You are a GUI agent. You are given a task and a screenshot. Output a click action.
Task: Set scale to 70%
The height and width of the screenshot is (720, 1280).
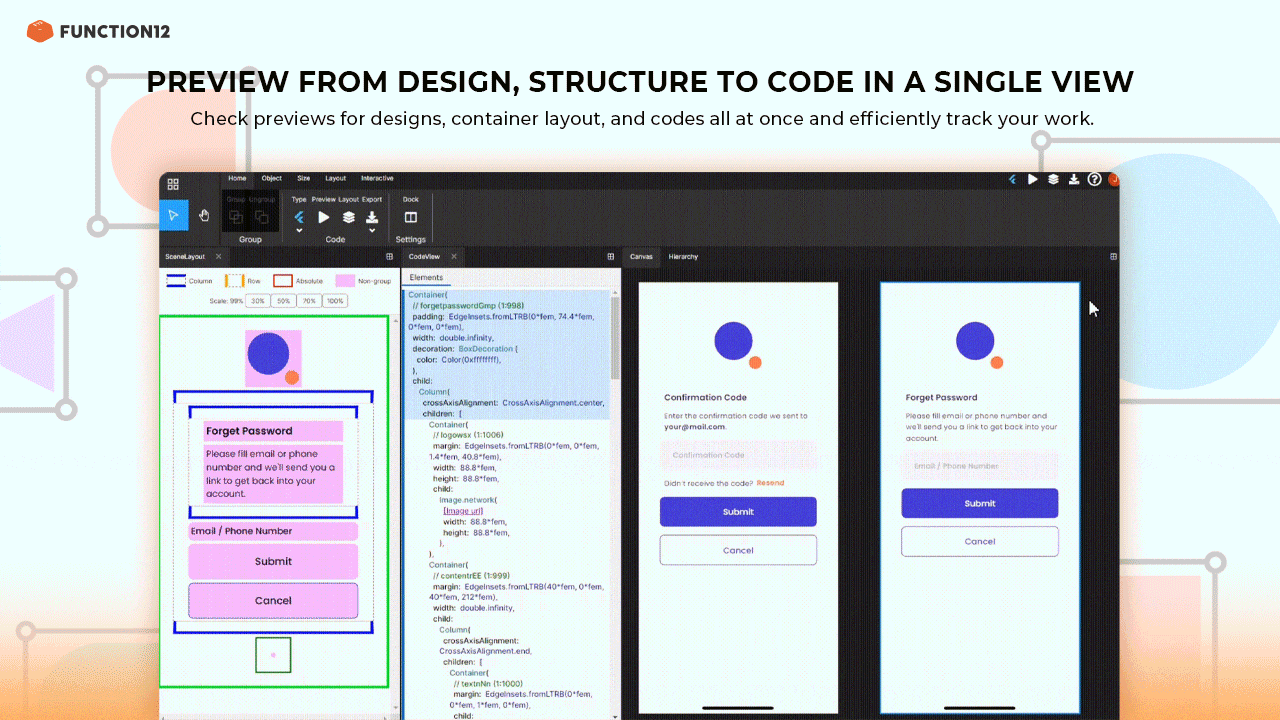[309, 300]
